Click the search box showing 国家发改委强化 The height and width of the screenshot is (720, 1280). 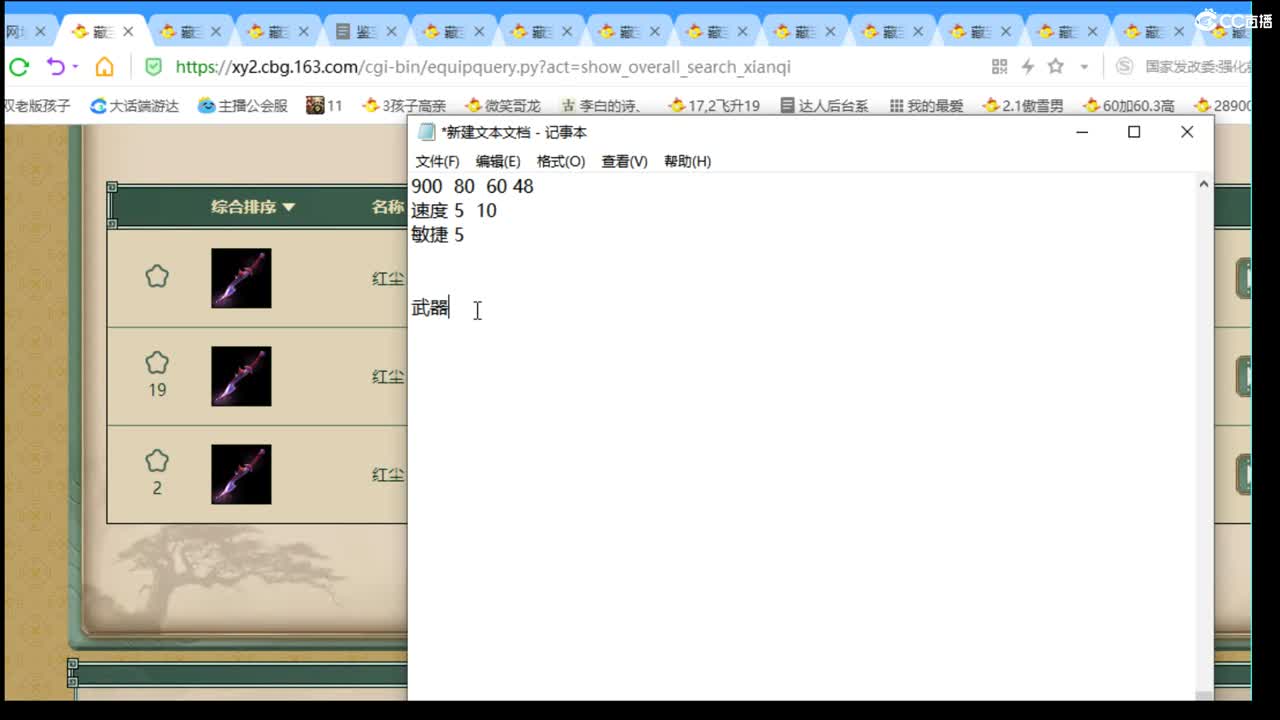click(x=1197, y=67)
